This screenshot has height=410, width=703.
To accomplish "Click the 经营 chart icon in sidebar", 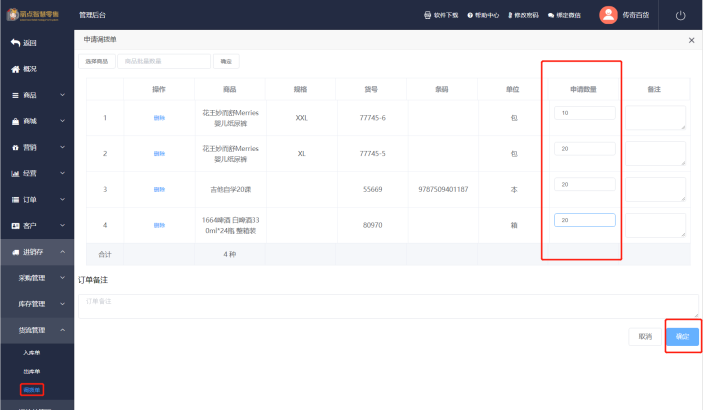I will (x=15, y=174).
